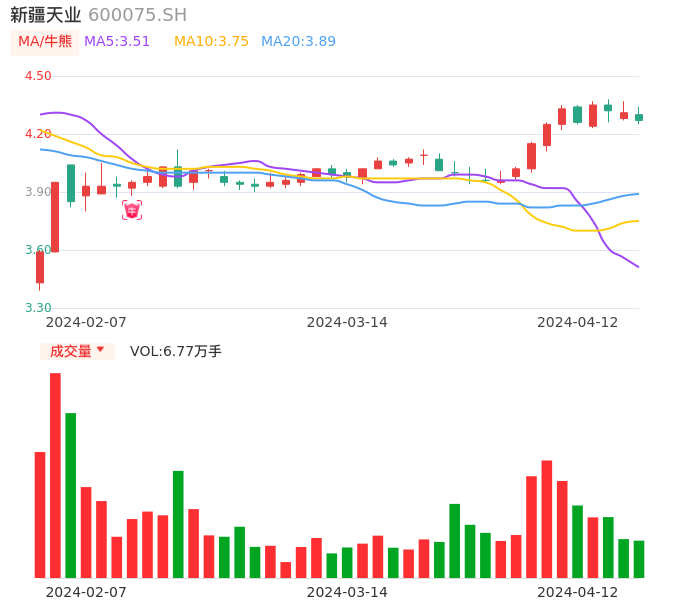Toggle the MA10 yellow line legend

click(x=211, y=42)
